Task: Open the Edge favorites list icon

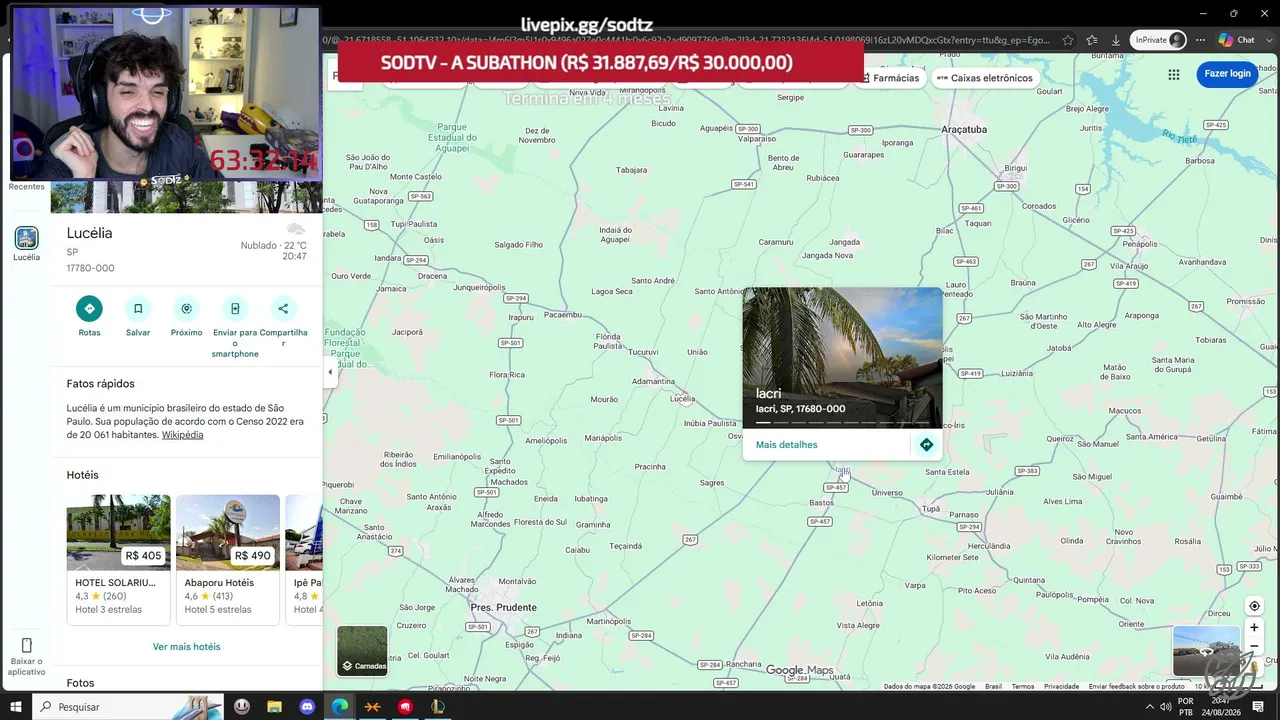Action: (1092, 40)
